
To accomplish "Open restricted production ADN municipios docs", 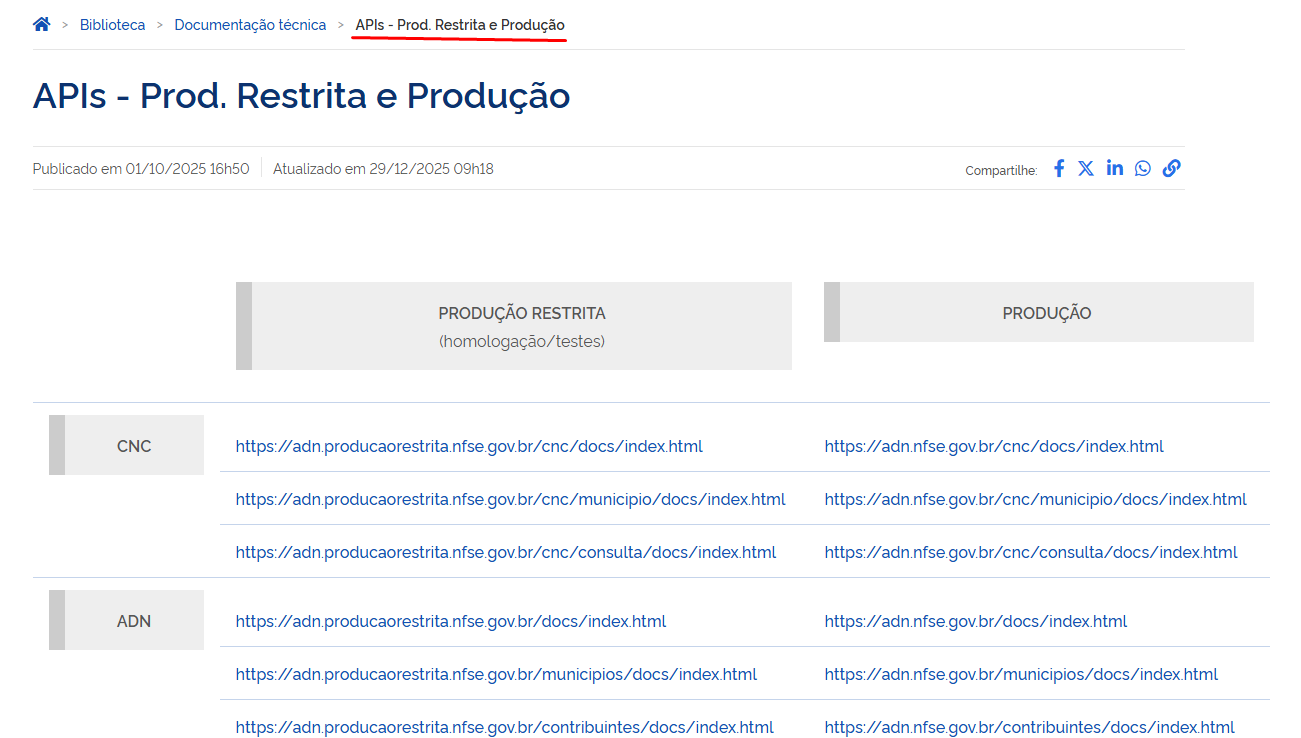I will coord(496,675).
